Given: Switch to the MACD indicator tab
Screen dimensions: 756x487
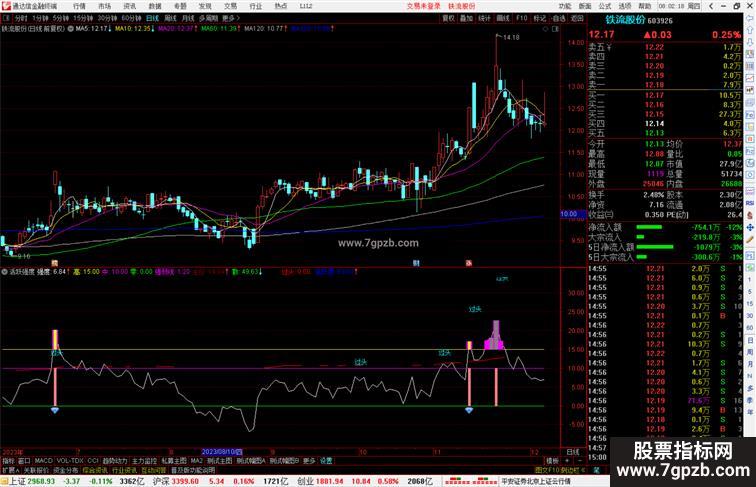Looking at the screenshot, I should coord(43,461).
